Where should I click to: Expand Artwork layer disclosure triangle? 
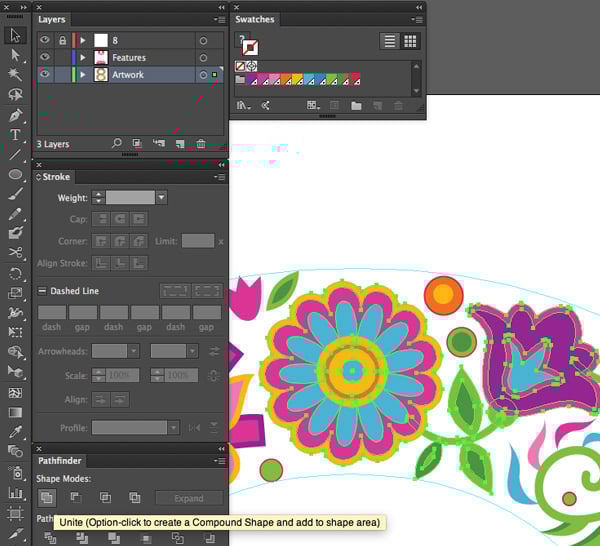point(83,75)
